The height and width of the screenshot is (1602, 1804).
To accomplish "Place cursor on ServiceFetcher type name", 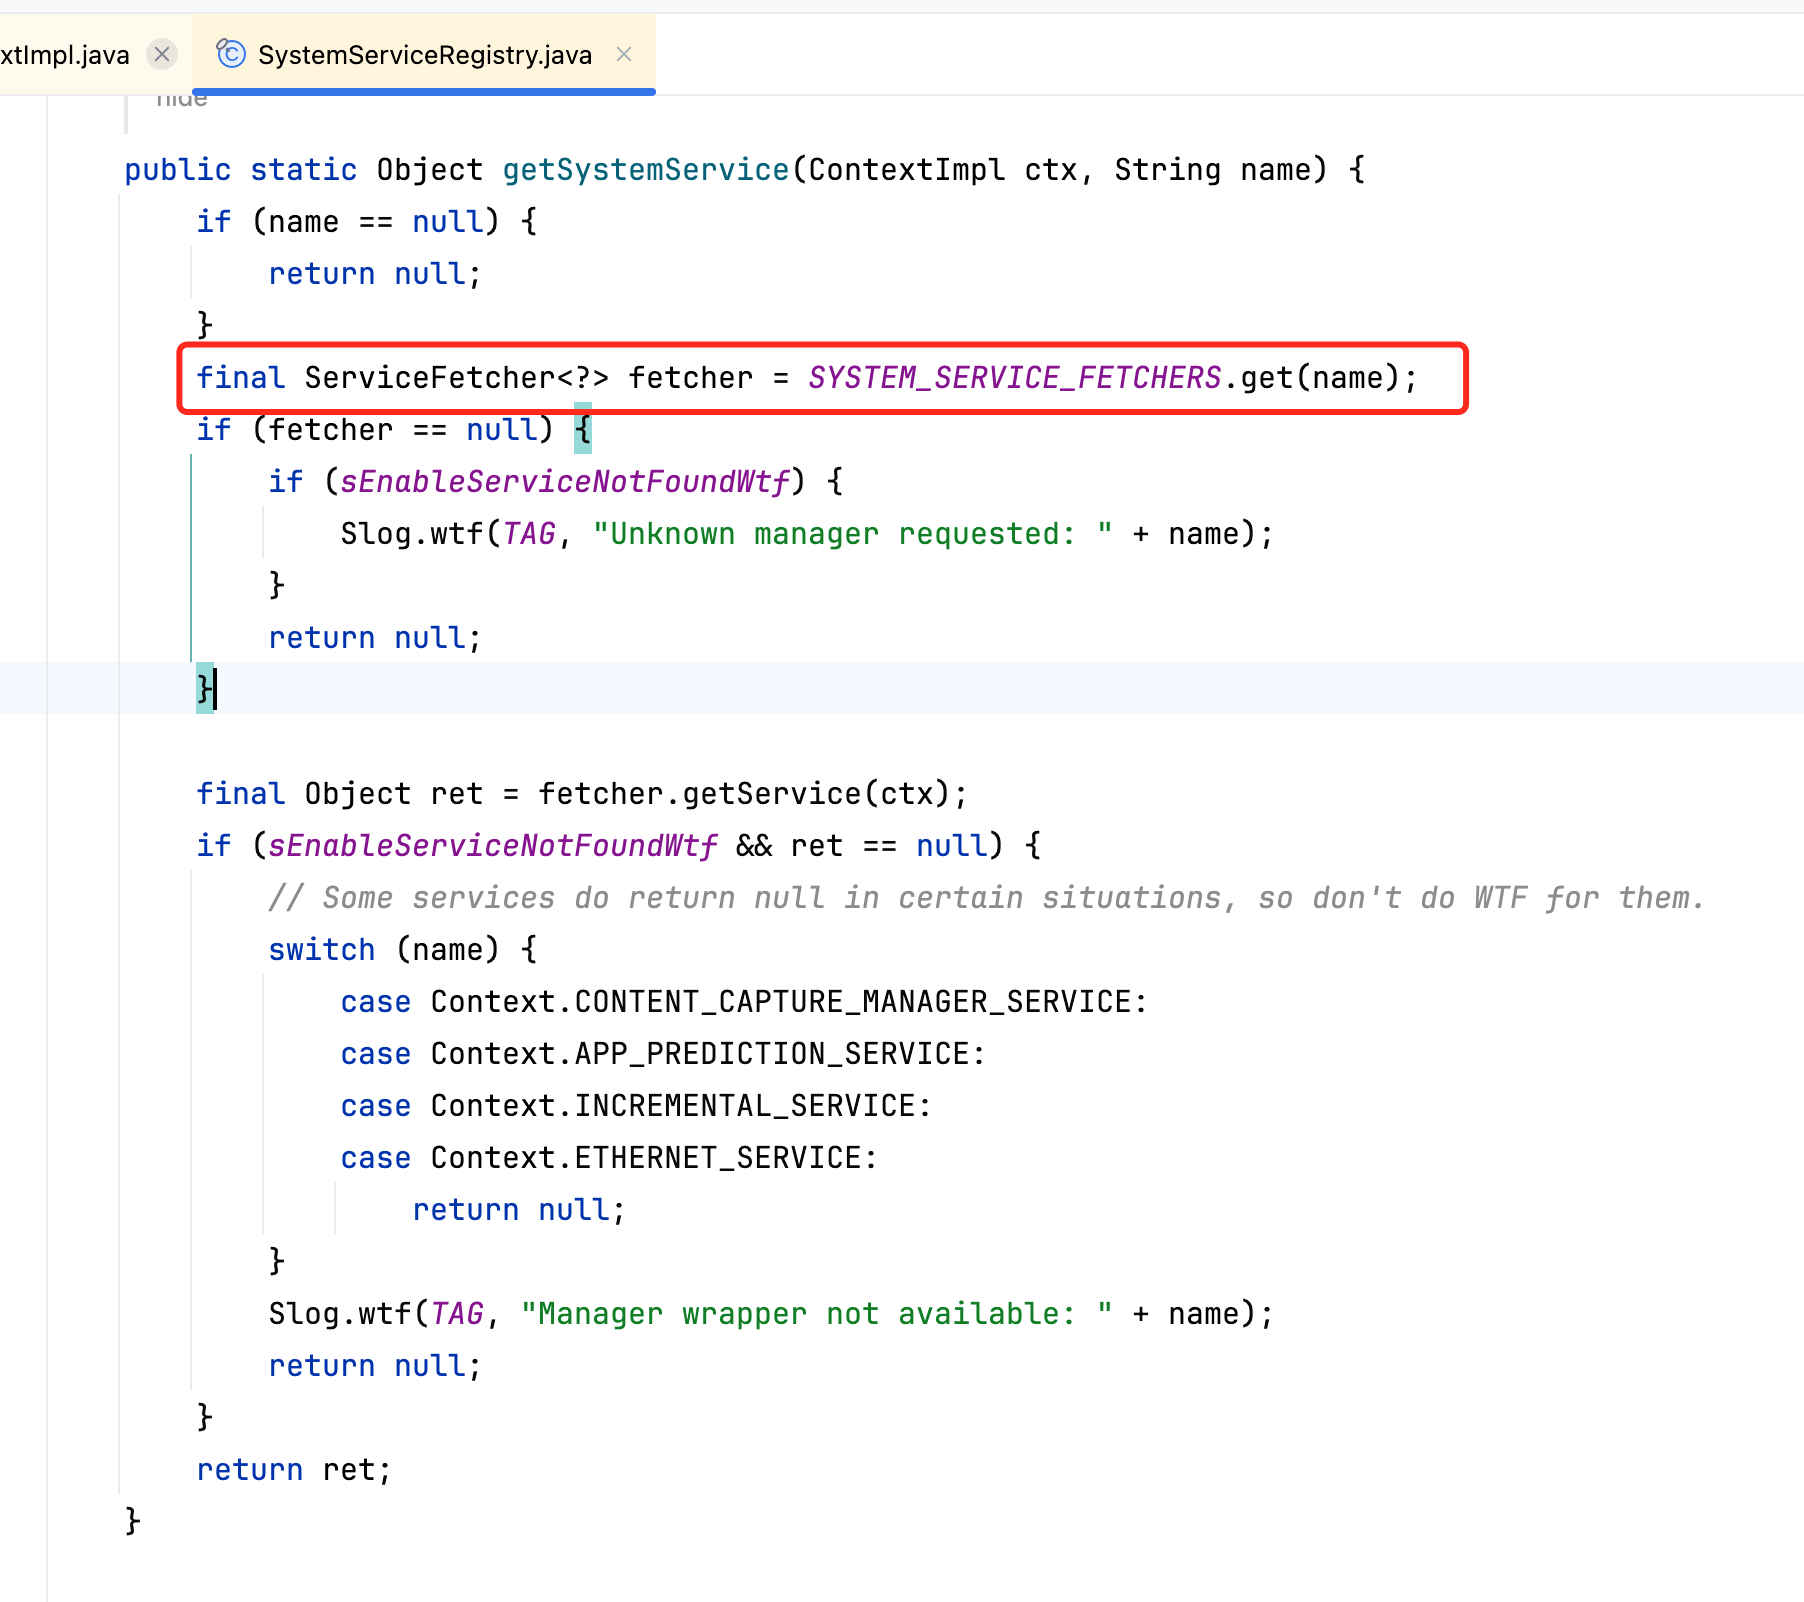I will (x=429, y=378).
